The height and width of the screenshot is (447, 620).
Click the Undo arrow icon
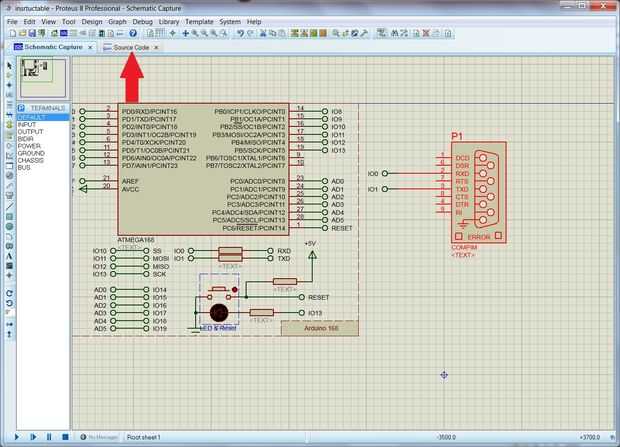tap(240, 34)
